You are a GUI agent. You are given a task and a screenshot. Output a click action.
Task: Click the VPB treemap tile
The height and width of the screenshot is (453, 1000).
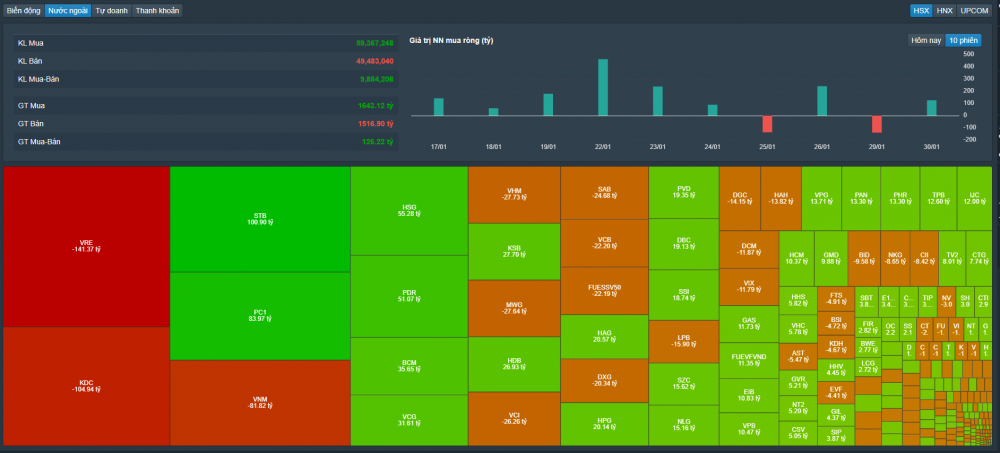pyautogui.click(x=749, y=429)
